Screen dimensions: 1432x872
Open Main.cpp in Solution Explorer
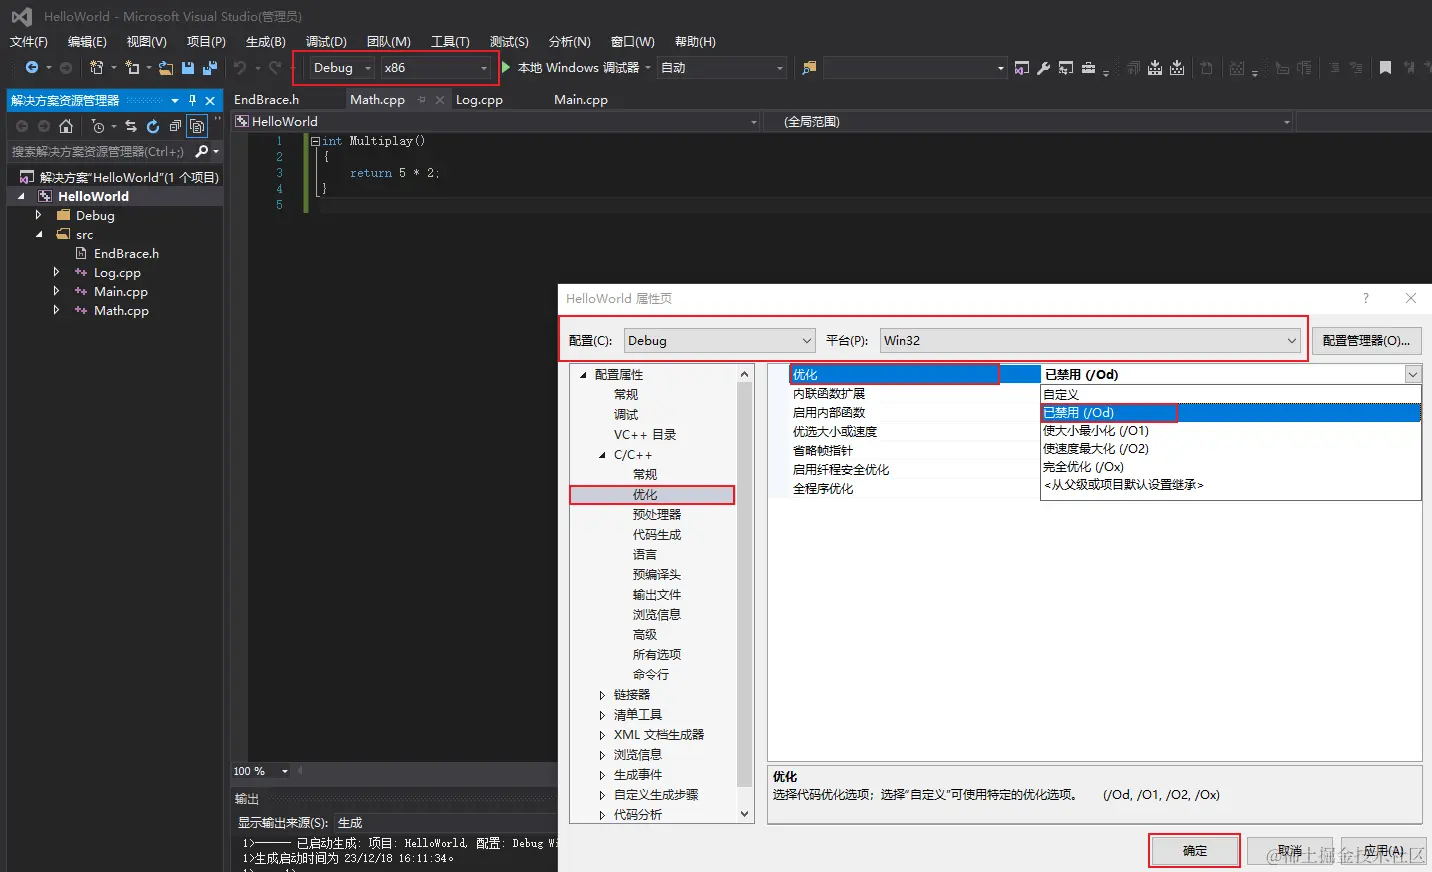tap(120, 292)
